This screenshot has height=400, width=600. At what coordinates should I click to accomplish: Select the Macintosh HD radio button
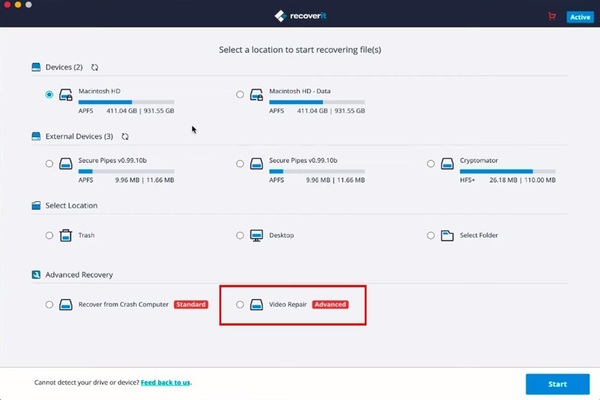pos(49,95)
